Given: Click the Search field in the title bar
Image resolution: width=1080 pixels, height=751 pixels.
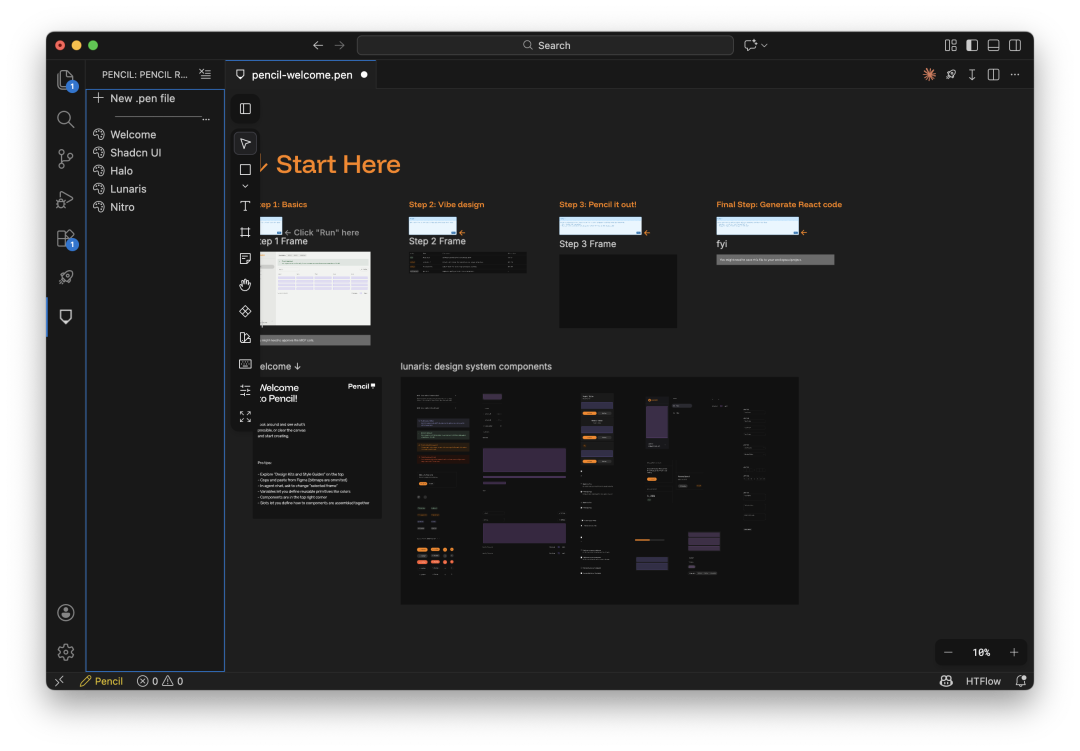Looking at the screenshot, I should pos(546,45).
